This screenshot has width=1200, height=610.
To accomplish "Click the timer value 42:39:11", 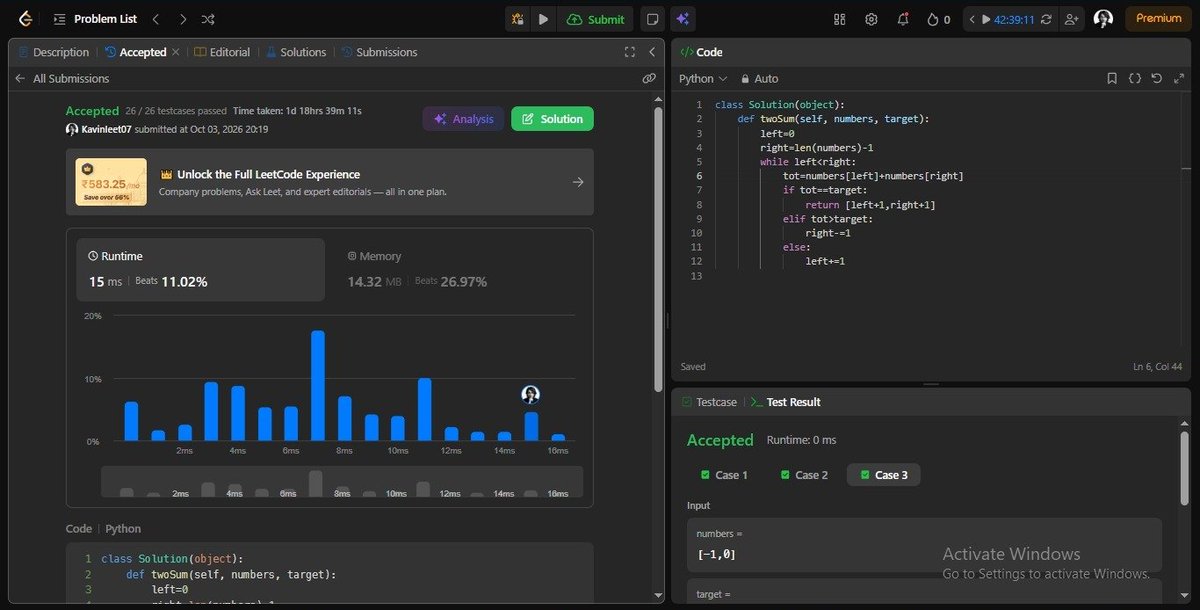I will [1014, 18].
